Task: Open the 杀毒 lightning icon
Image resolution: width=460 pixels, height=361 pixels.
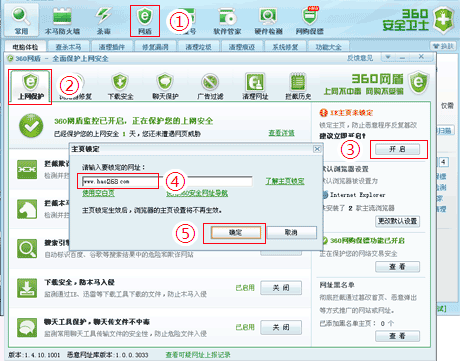Action: pyautogui.click(x=104, y=20)
